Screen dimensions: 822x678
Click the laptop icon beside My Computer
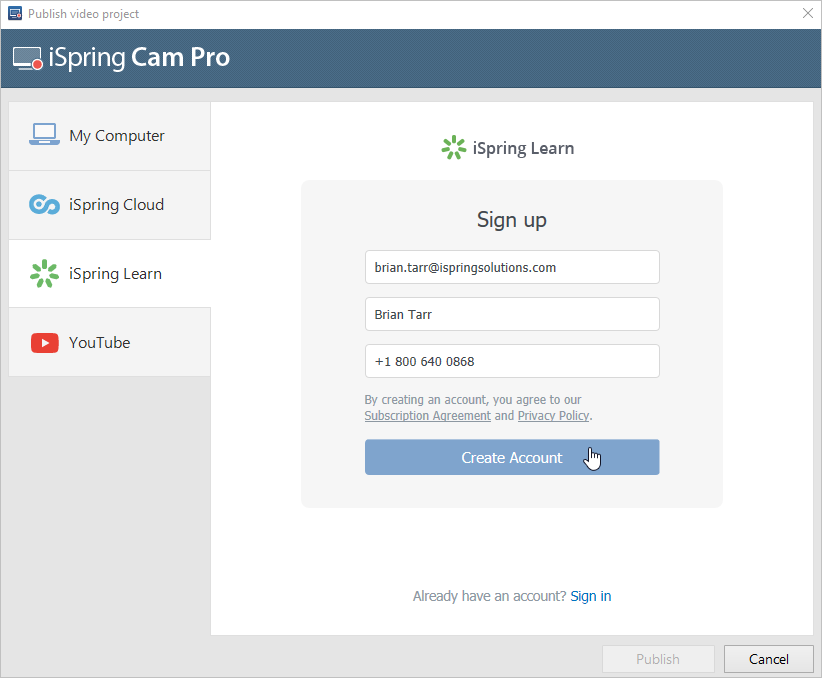pos(44,135)
